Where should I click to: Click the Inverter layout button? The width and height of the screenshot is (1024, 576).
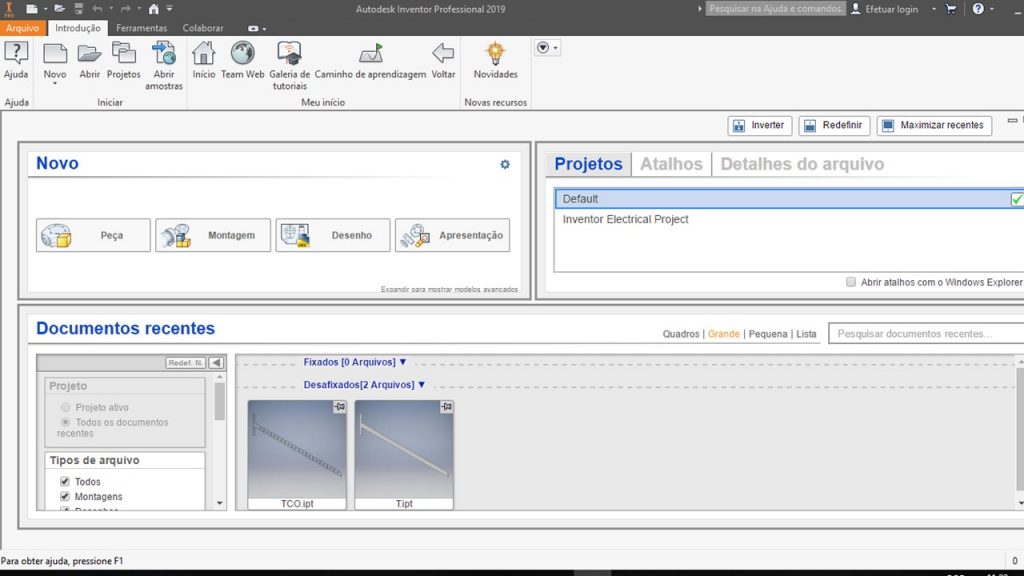pos(760,125)
